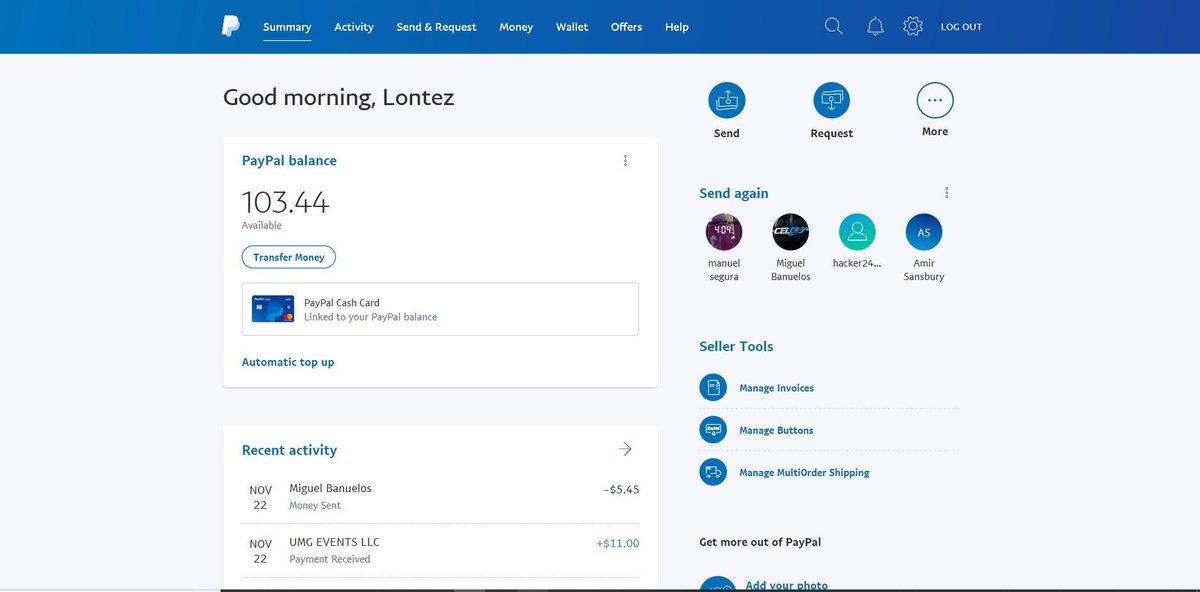Open the Send again options menu

pyautogui.click(x=946, y=192)
